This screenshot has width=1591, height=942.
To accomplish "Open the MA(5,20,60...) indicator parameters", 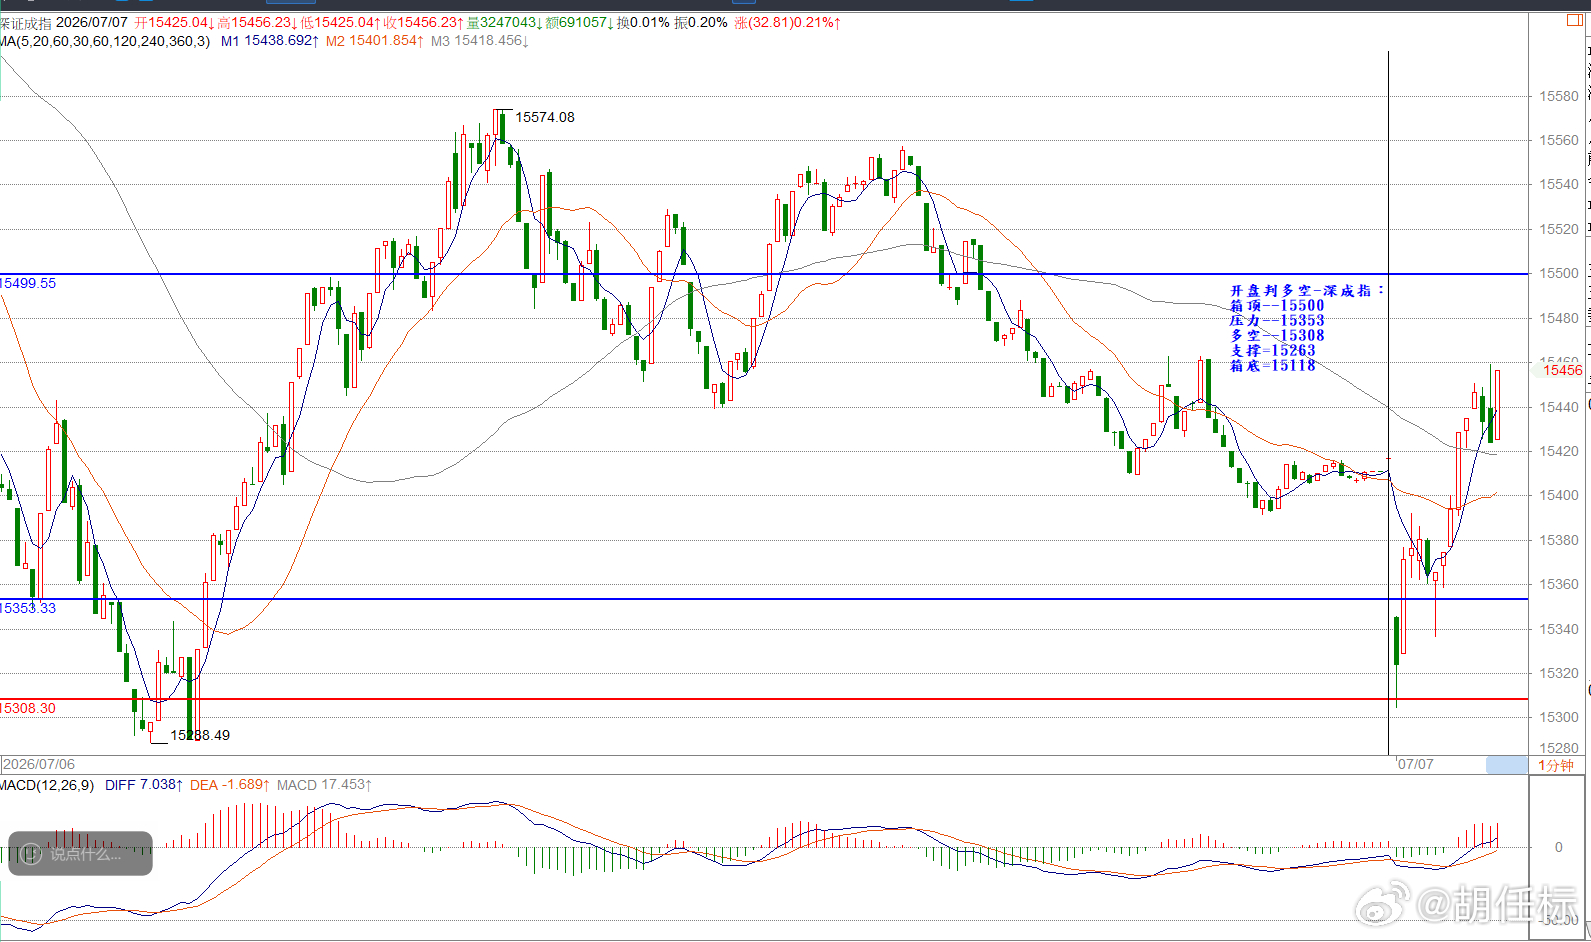I will [x=105, y=41].
